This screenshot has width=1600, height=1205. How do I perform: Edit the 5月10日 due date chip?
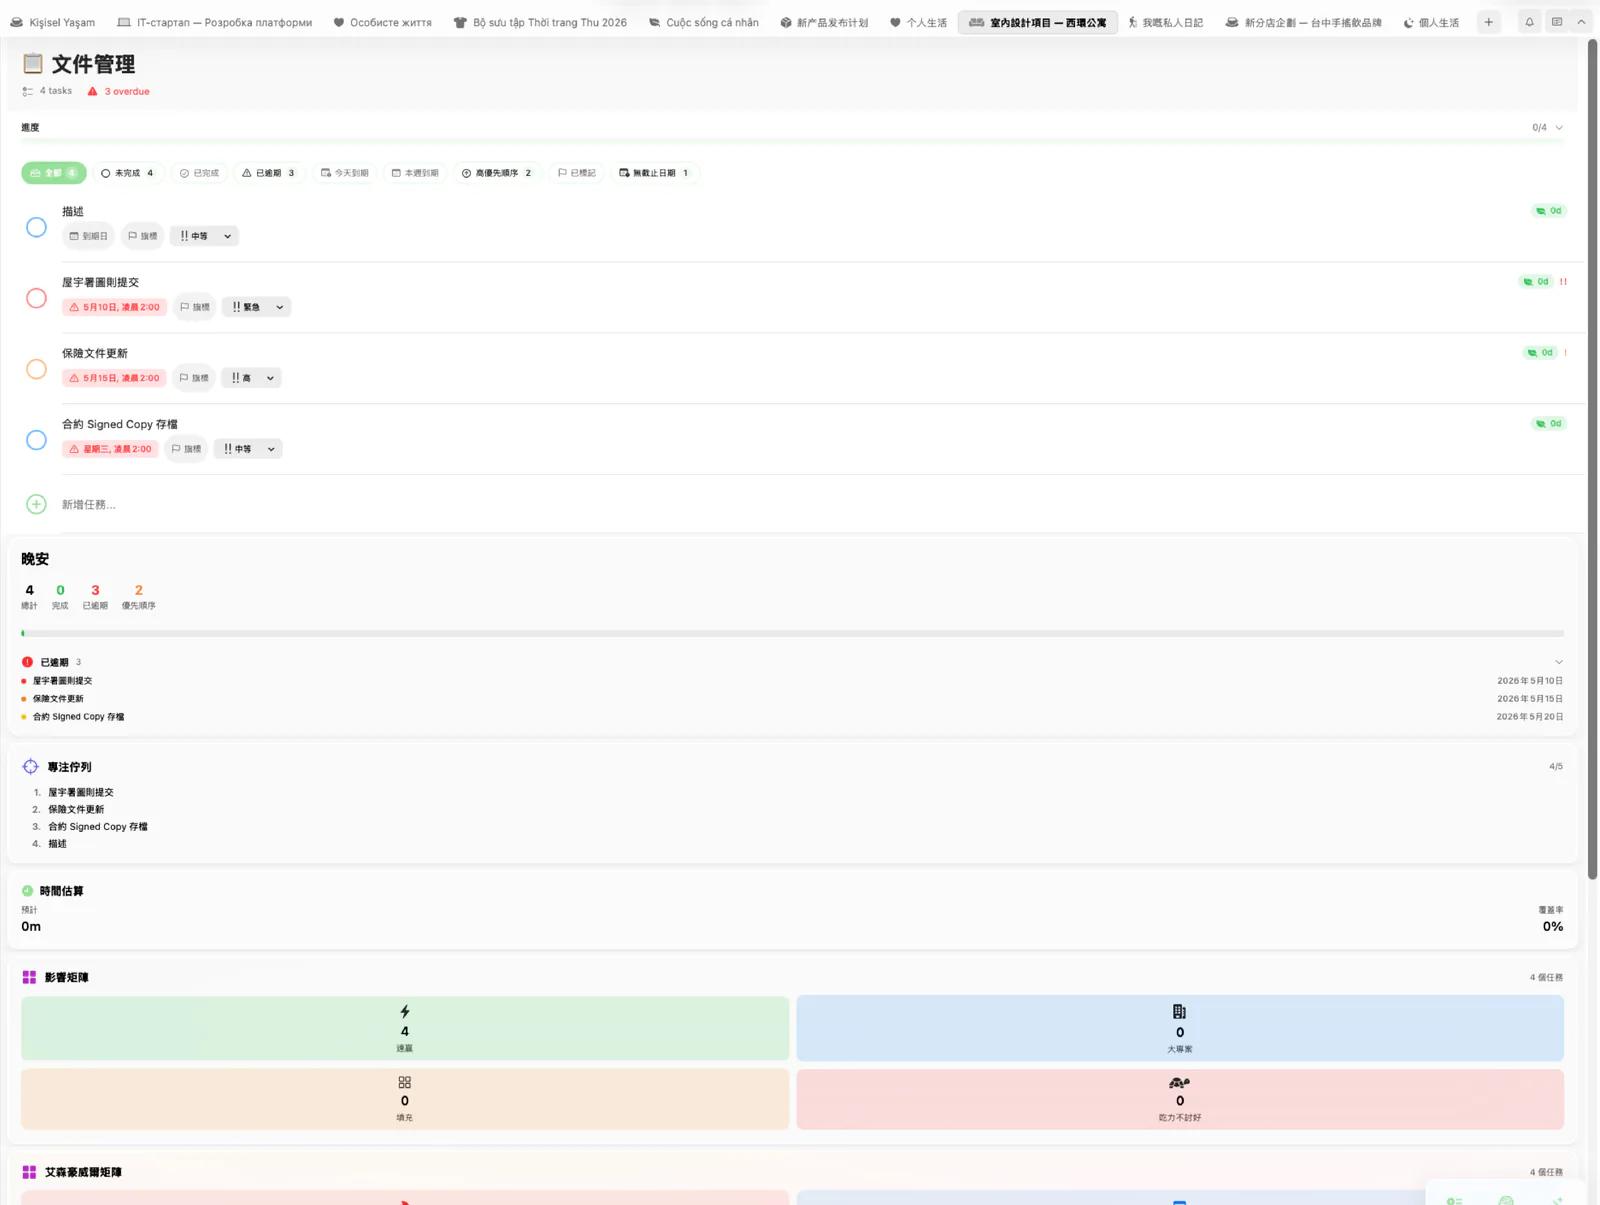click(x=114, y=307)
